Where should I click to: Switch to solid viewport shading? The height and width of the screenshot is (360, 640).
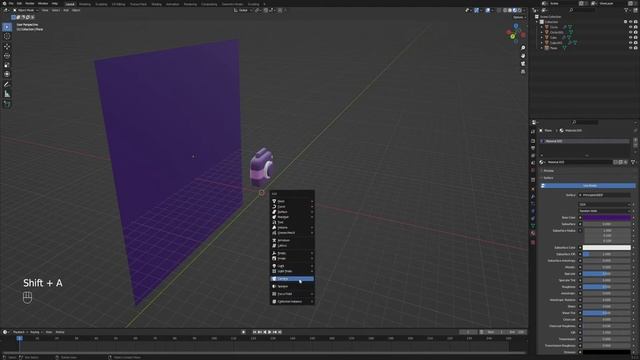(x=510, y=10)
